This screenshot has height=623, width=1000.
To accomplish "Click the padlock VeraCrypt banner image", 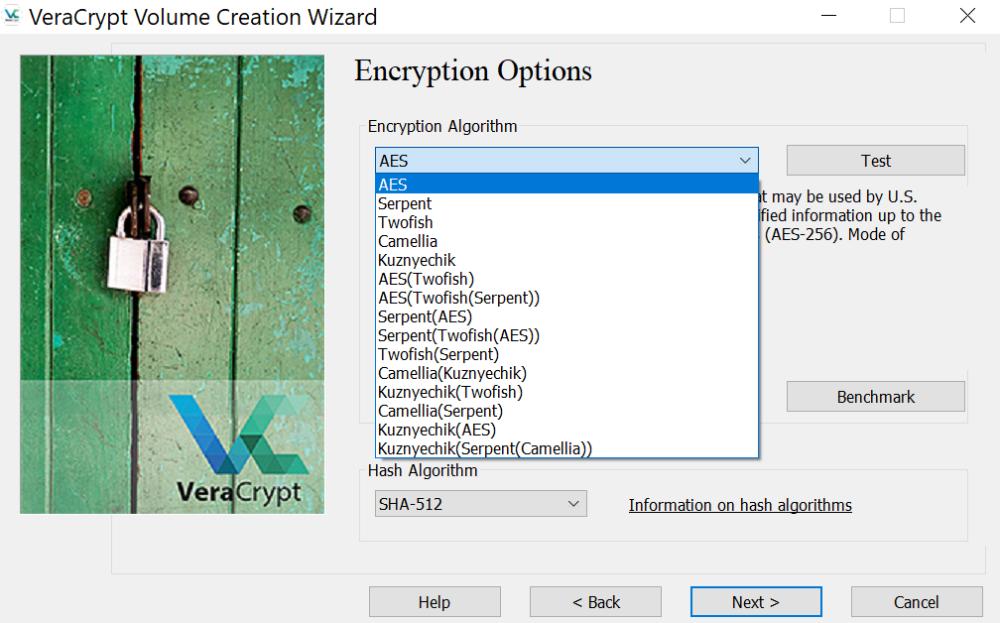I will coord(172,284).
